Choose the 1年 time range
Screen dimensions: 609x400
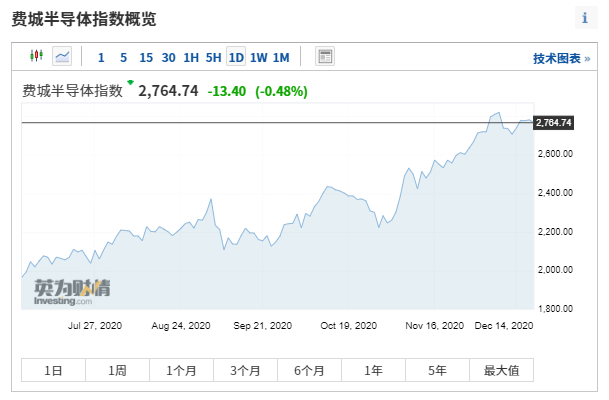pos(374,370)
